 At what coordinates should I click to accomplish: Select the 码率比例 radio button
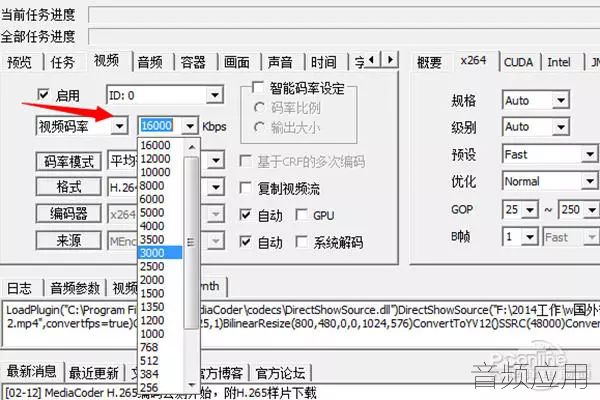tap(259, 108)
